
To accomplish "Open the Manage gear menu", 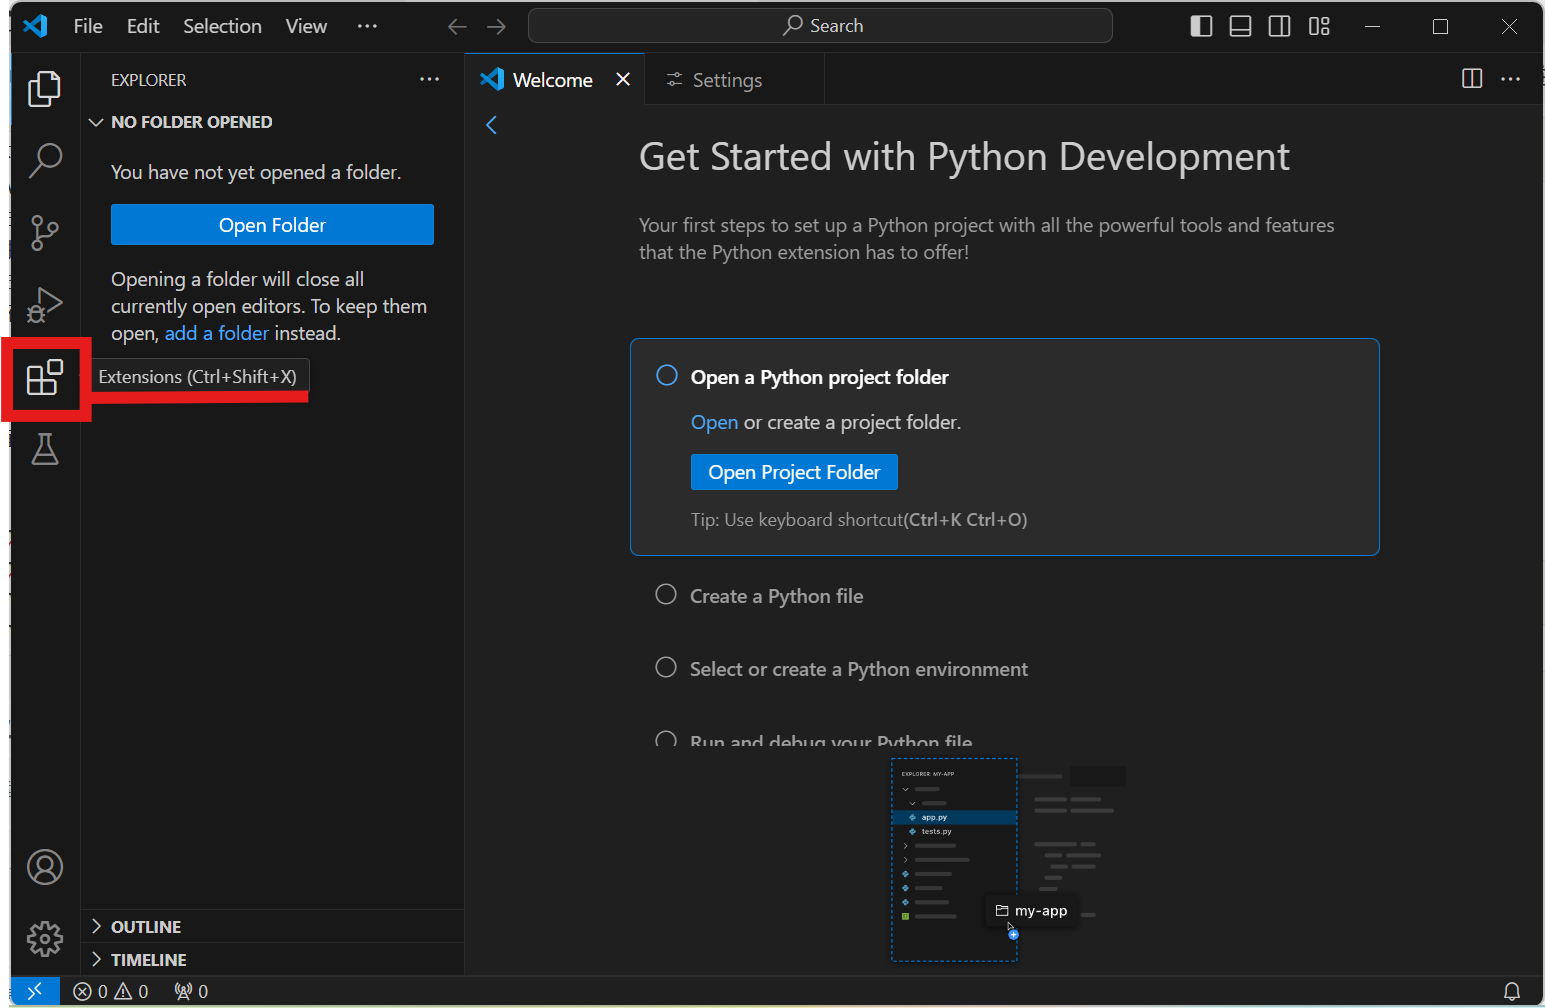I will tap(44, 939).
